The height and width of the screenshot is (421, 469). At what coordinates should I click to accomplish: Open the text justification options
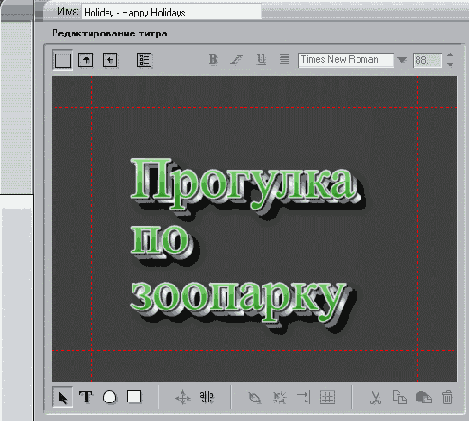point(284,60)
